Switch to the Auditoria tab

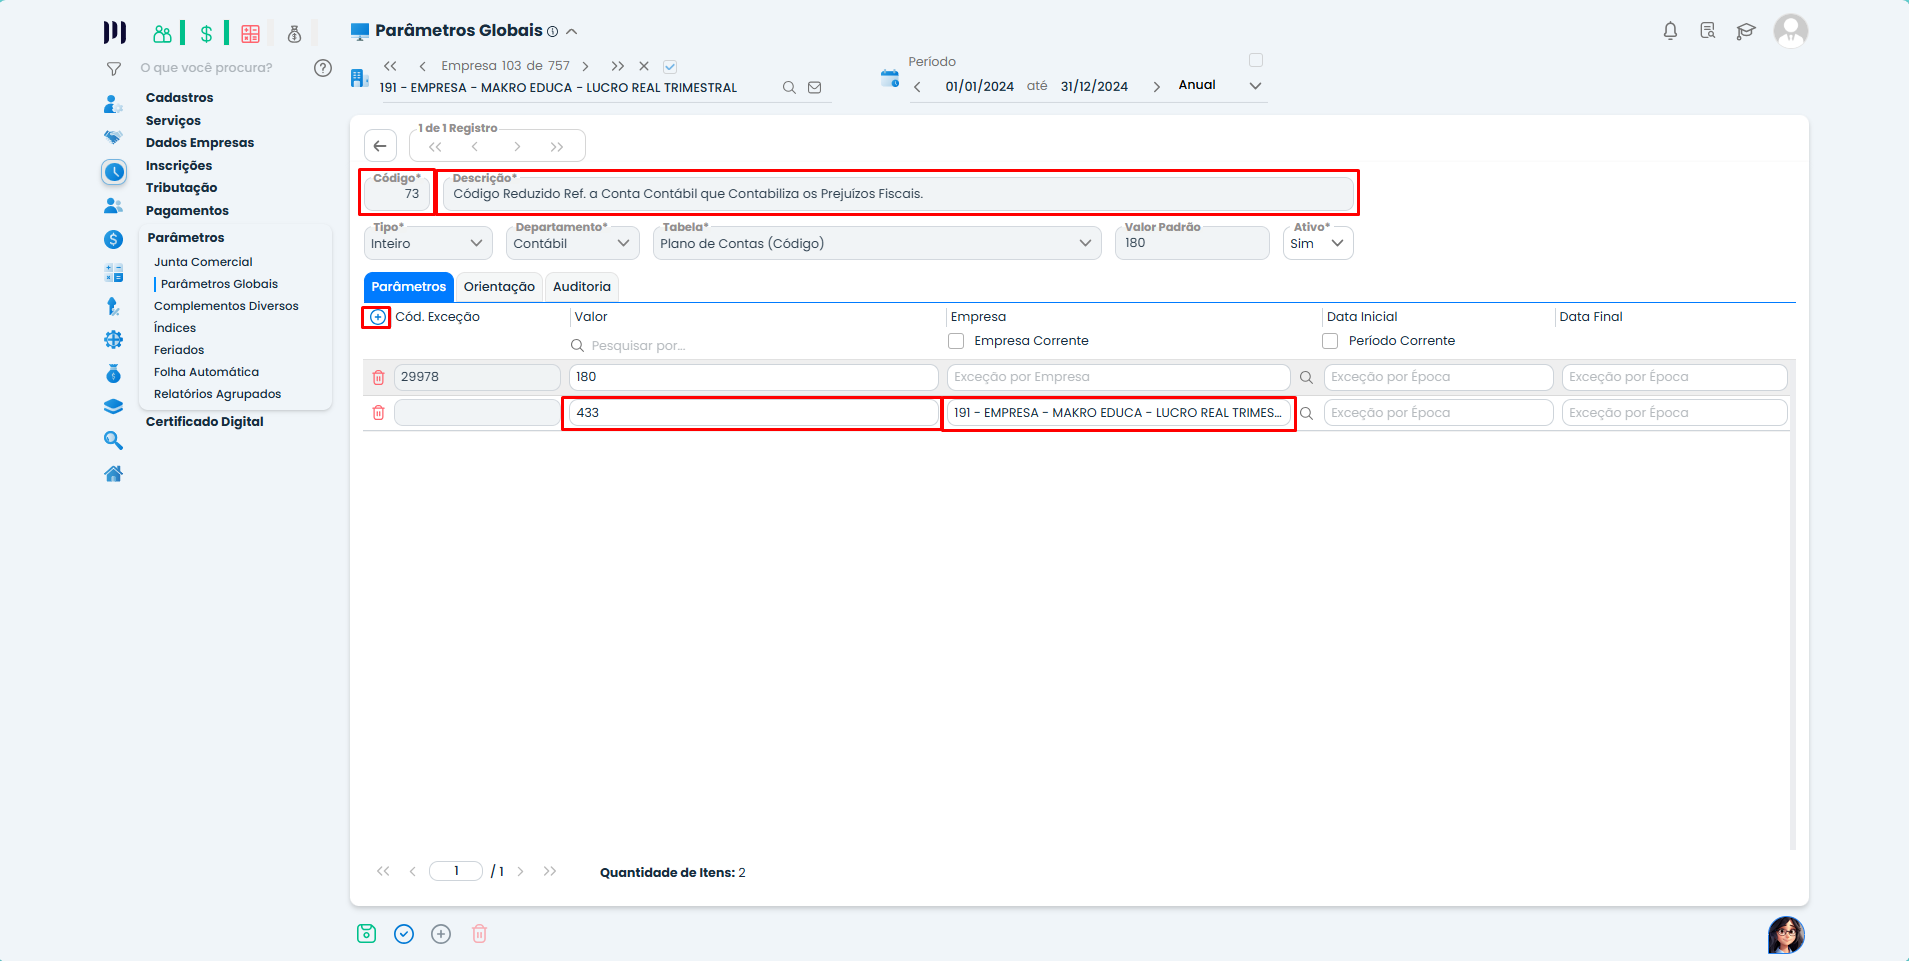pos(581,287)
